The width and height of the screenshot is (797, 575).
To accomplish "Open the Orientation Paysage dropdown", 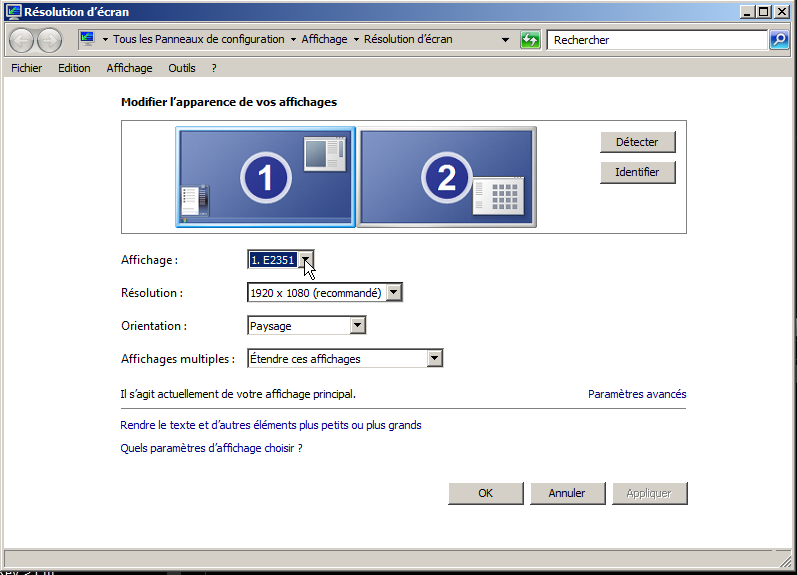I will (357, 326).
